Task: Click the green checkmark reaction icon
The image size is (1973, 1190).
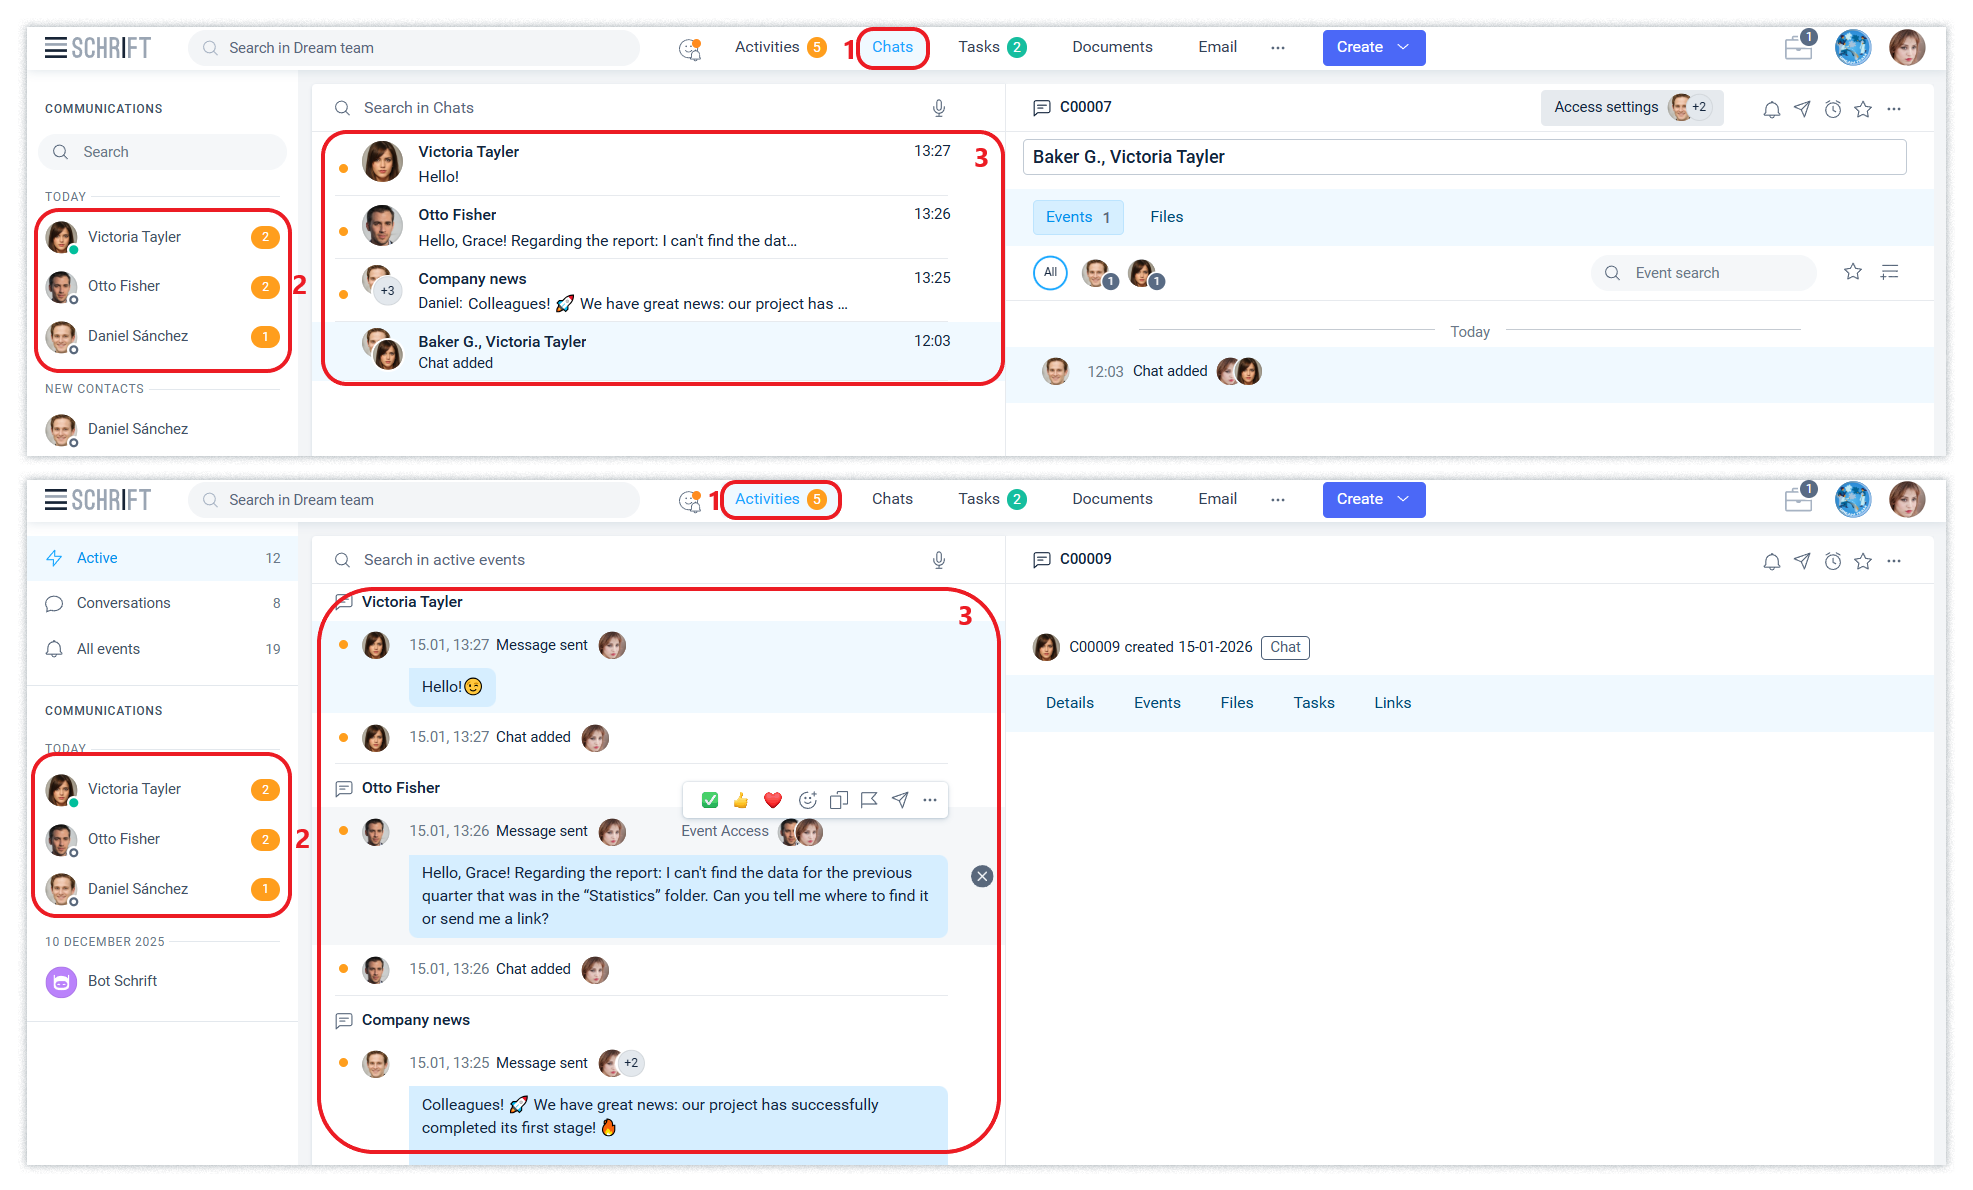Action: click(710, 800)
